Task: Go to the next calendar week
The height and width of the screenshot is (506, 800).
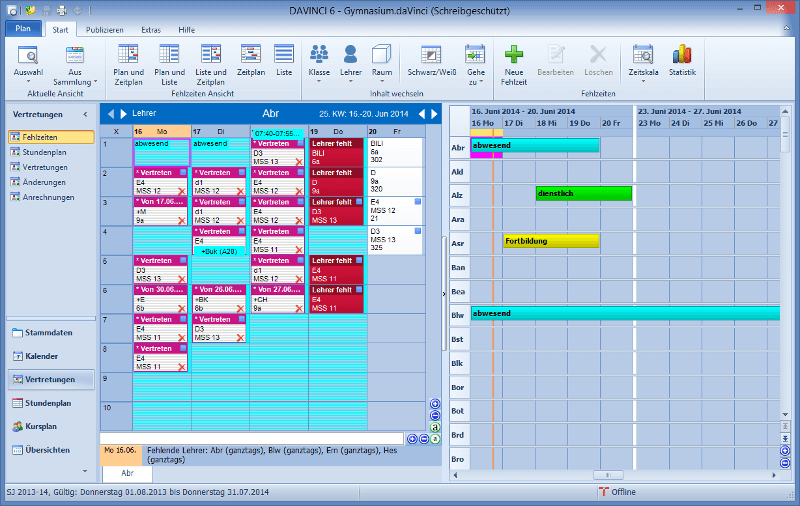Action: [x=435, y=114]
